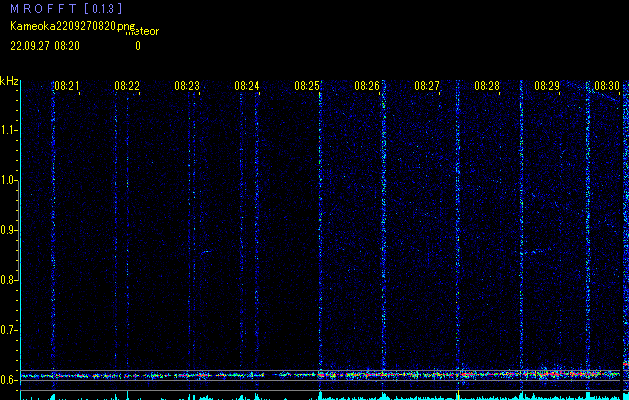Click the 08:26 time marker

[367, 86]
